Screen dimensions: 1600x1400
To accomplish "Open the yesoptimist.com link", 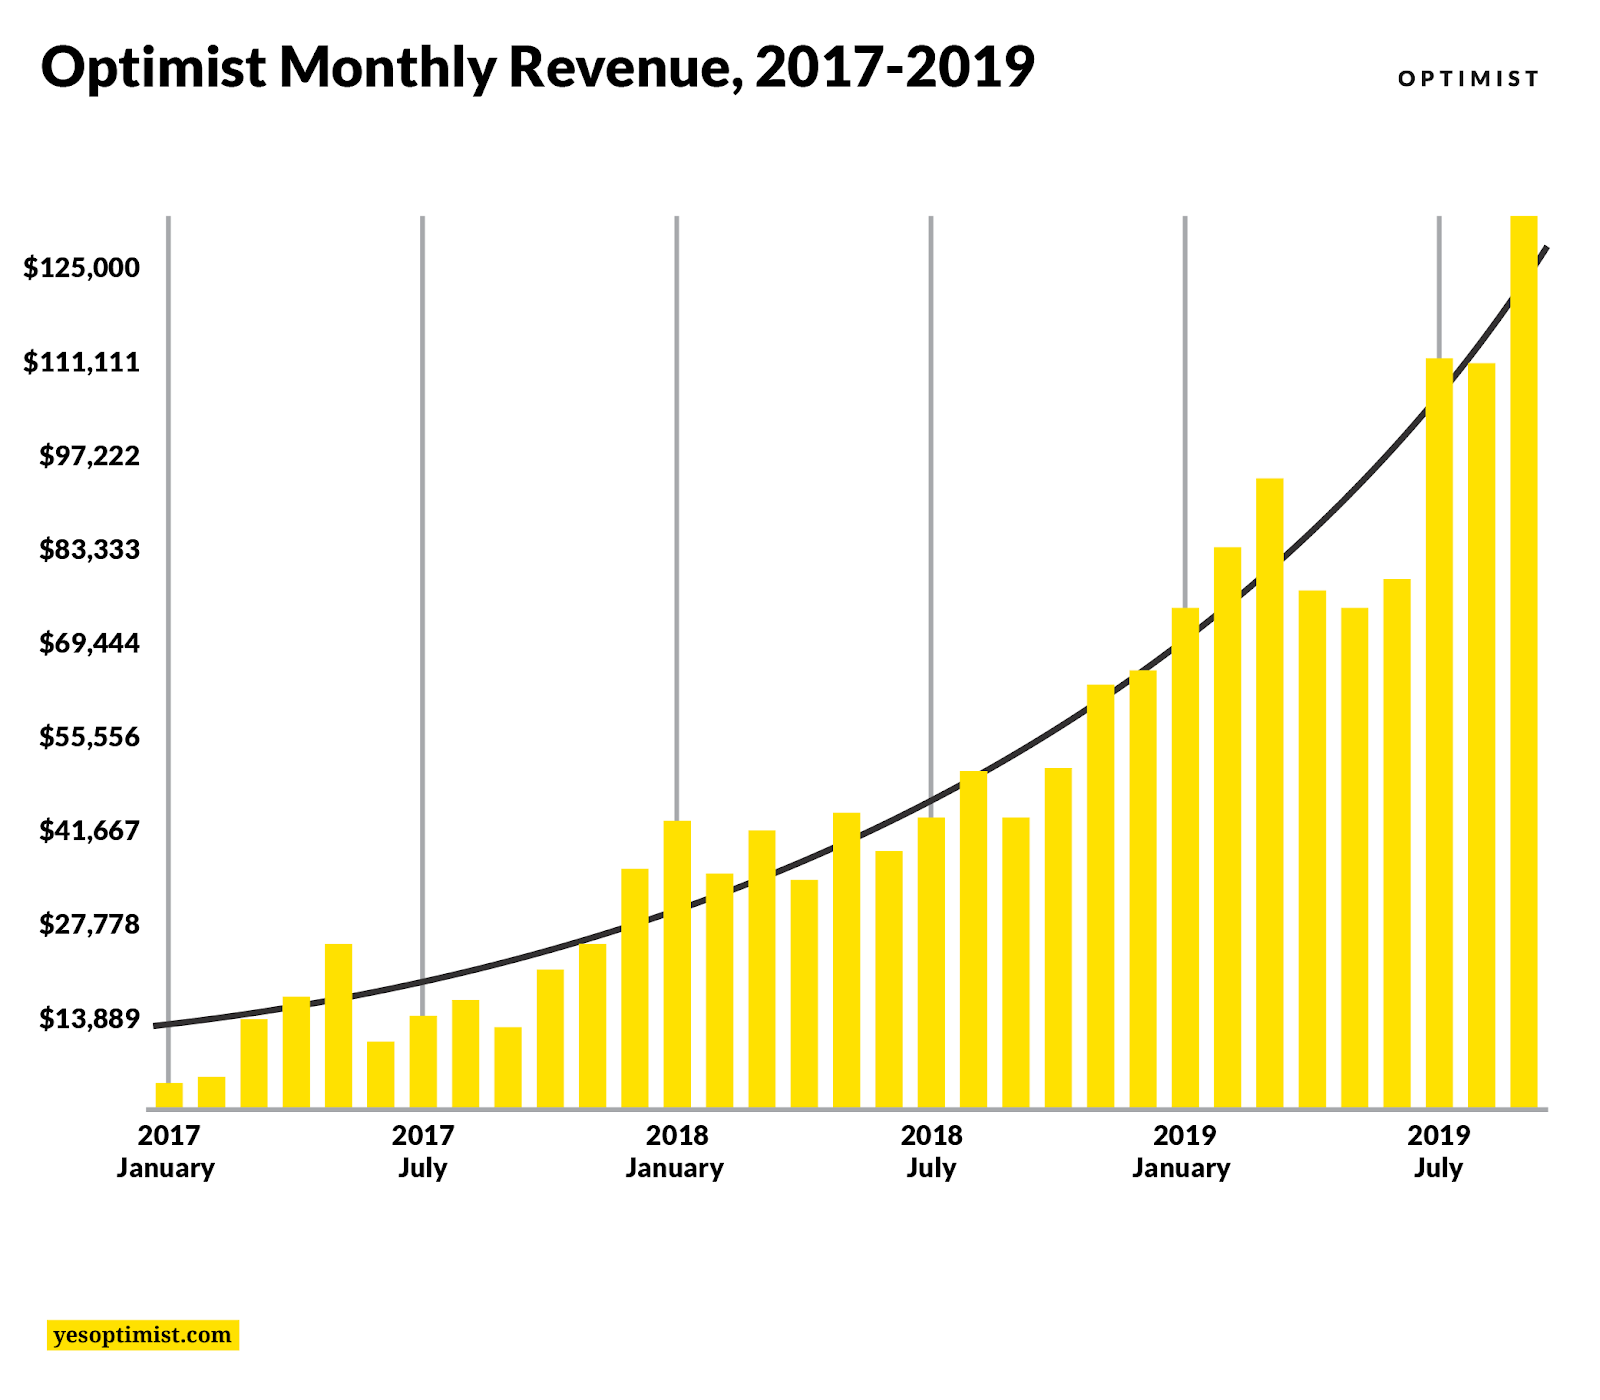I will pyautogui.click(x=142, y=1335).
